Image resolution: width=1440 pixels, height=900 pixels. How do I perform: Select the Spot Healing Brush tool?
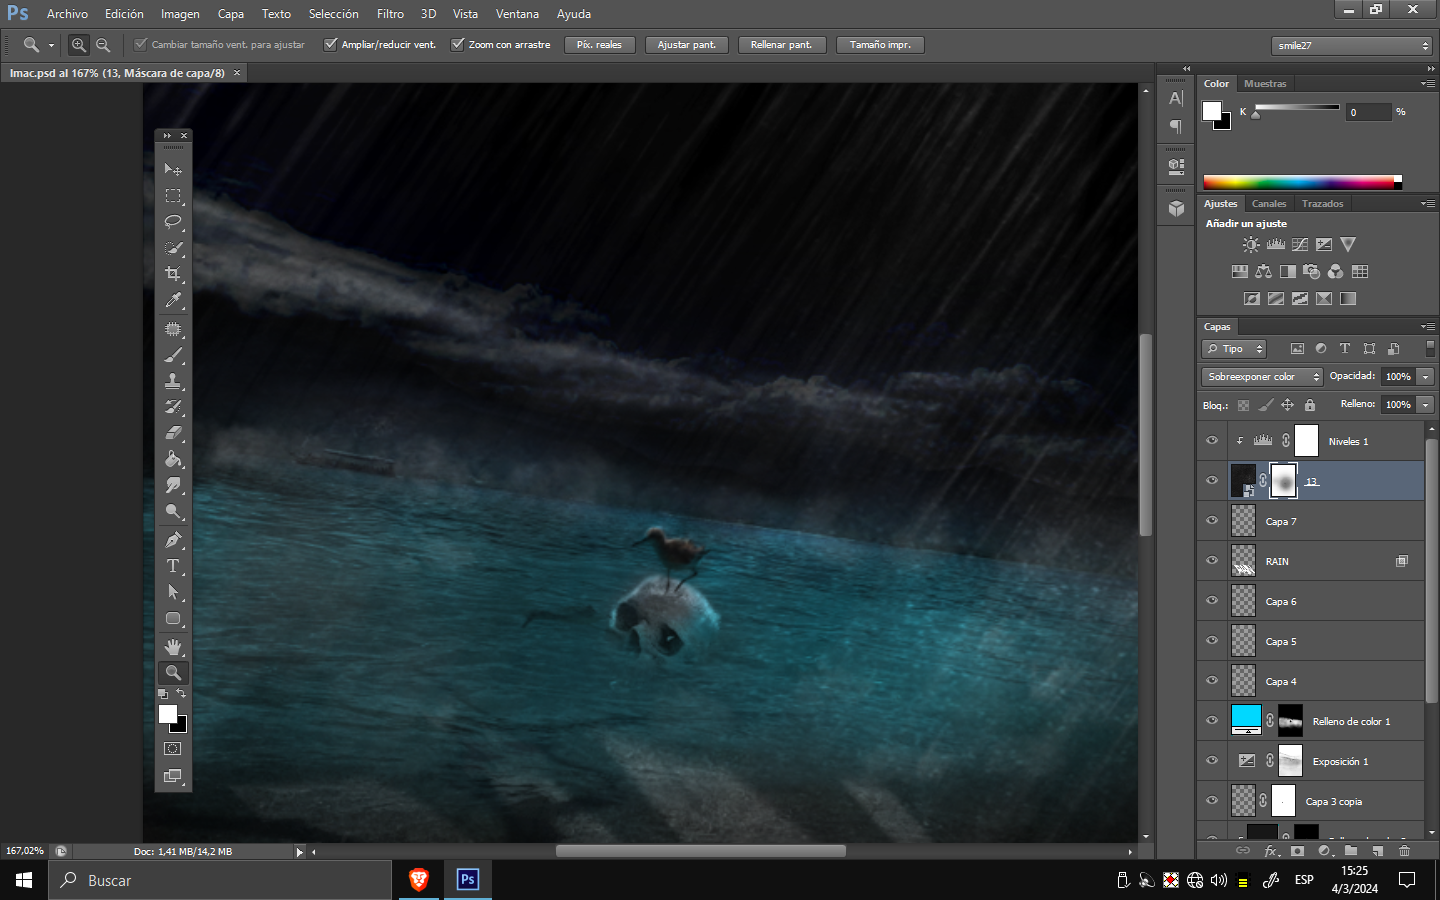pyautogui.click(x=173, y=329)
